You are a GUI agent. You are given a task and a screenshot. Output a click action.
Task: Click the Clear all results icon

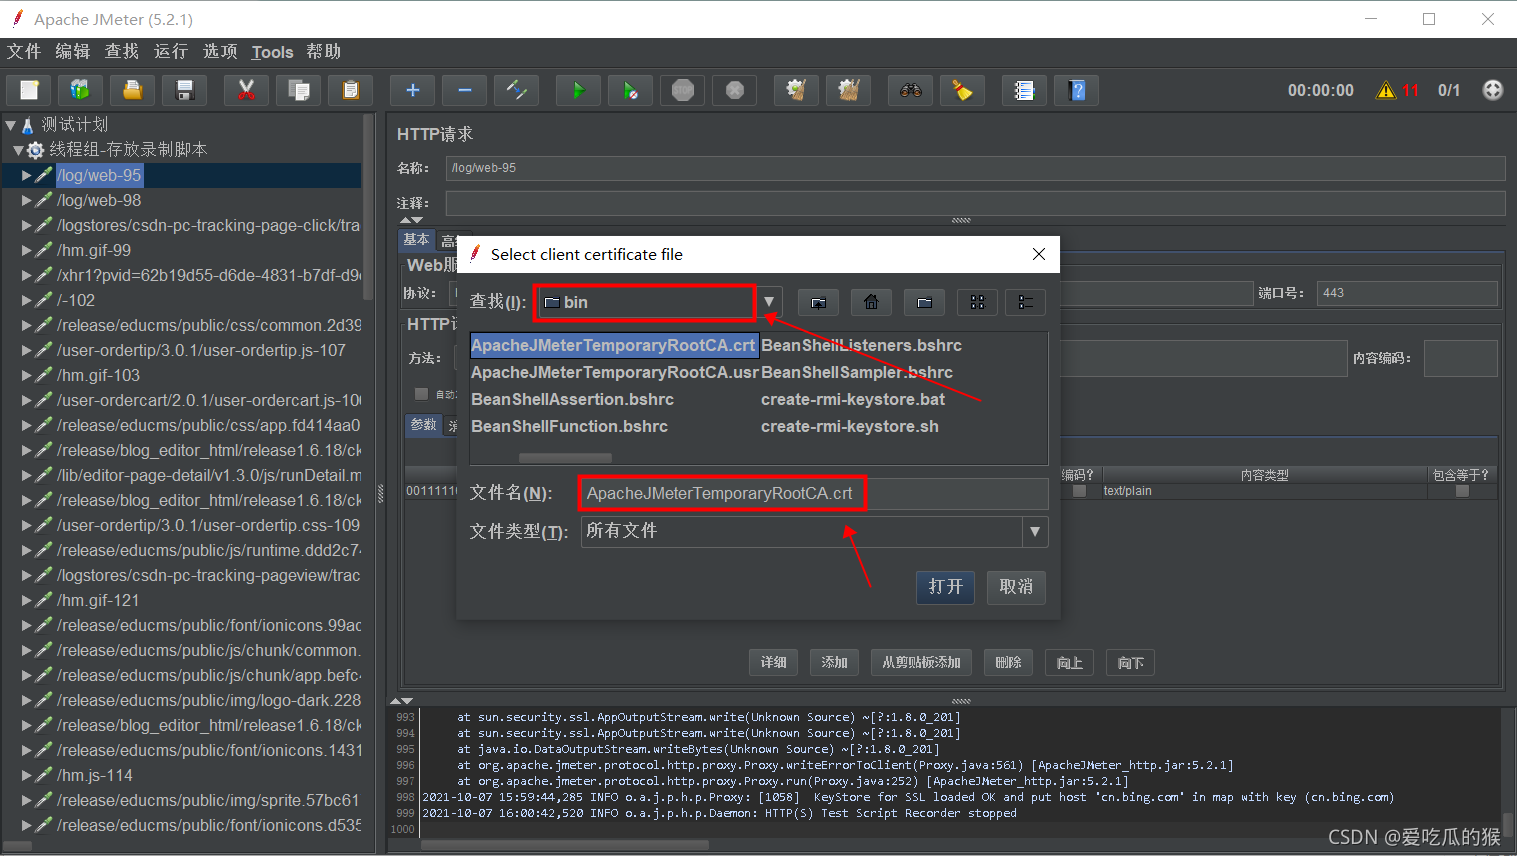pyautogui.click(x=848, y=90)
